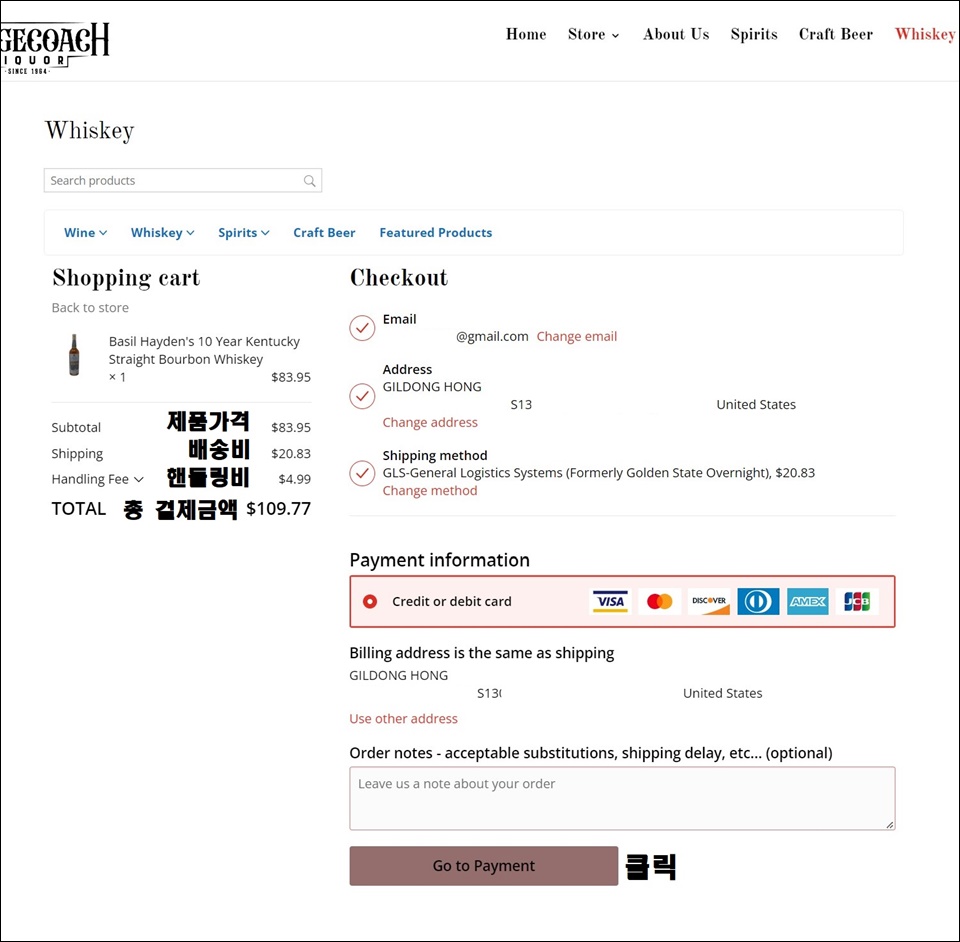Click the JCB card icon
Image resolution: width=960 pixels, height=942 pixels.
coord(857,602)
